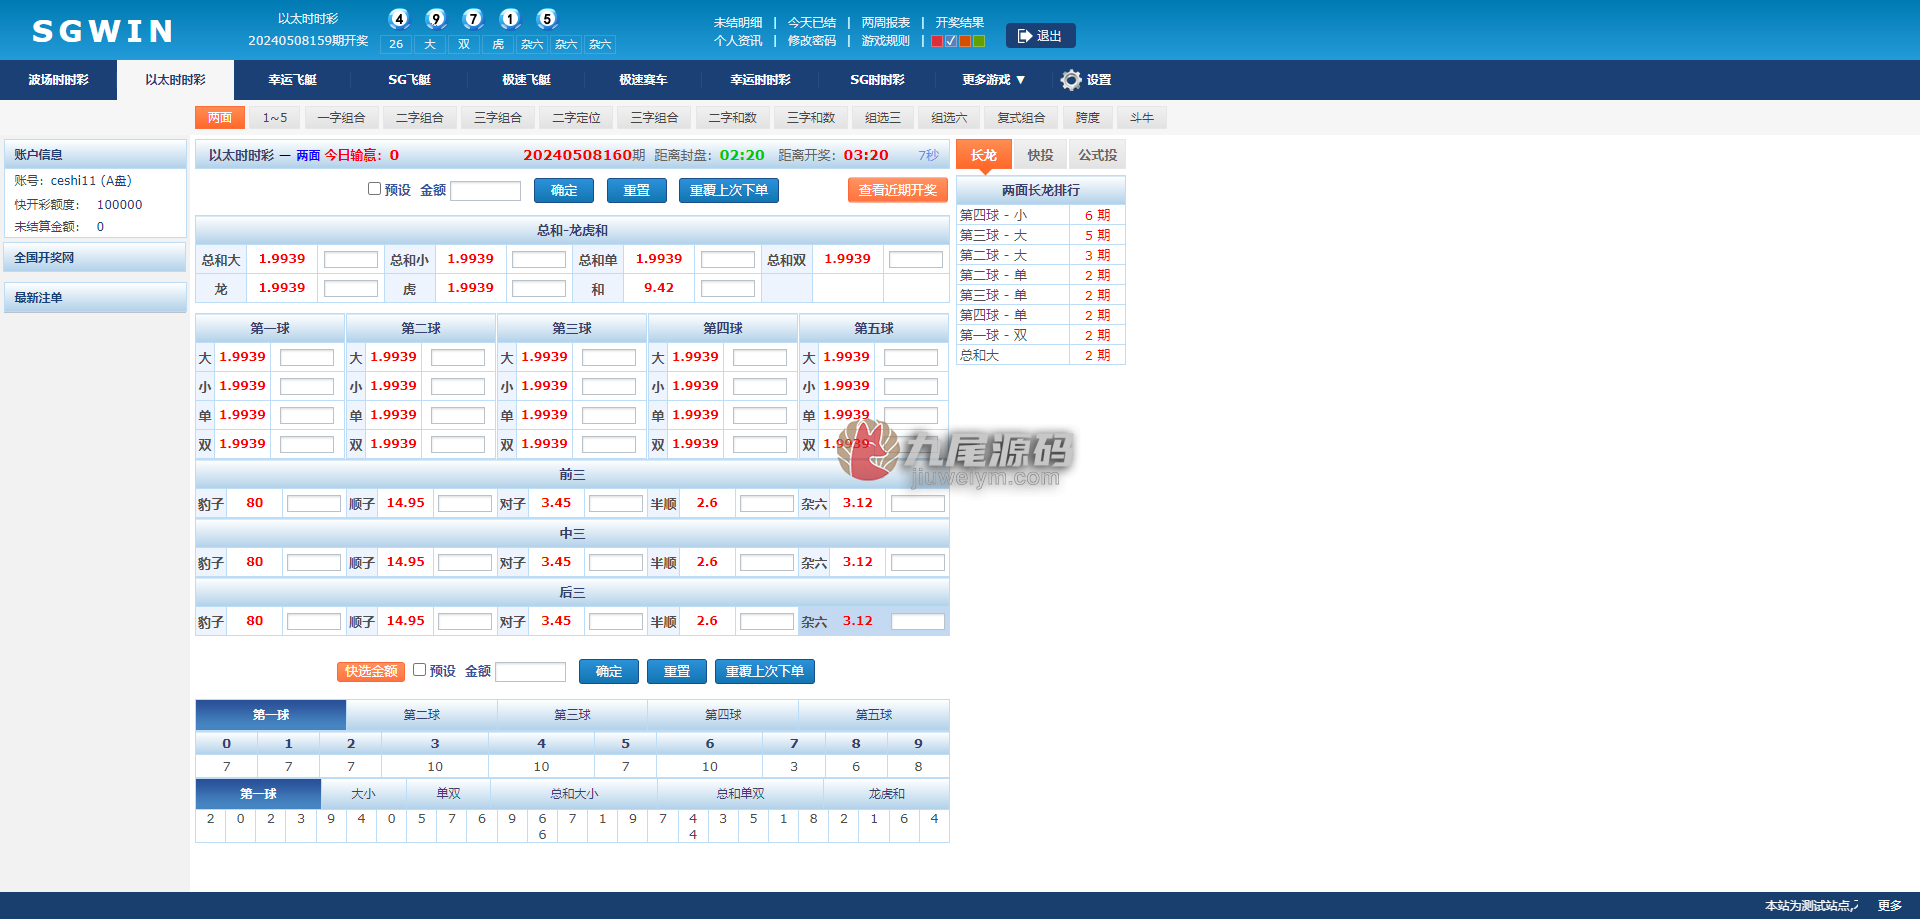1920x919 pixels.
Task: Open the 斗牛 bet type tab
Action: tap(1141, 118)
